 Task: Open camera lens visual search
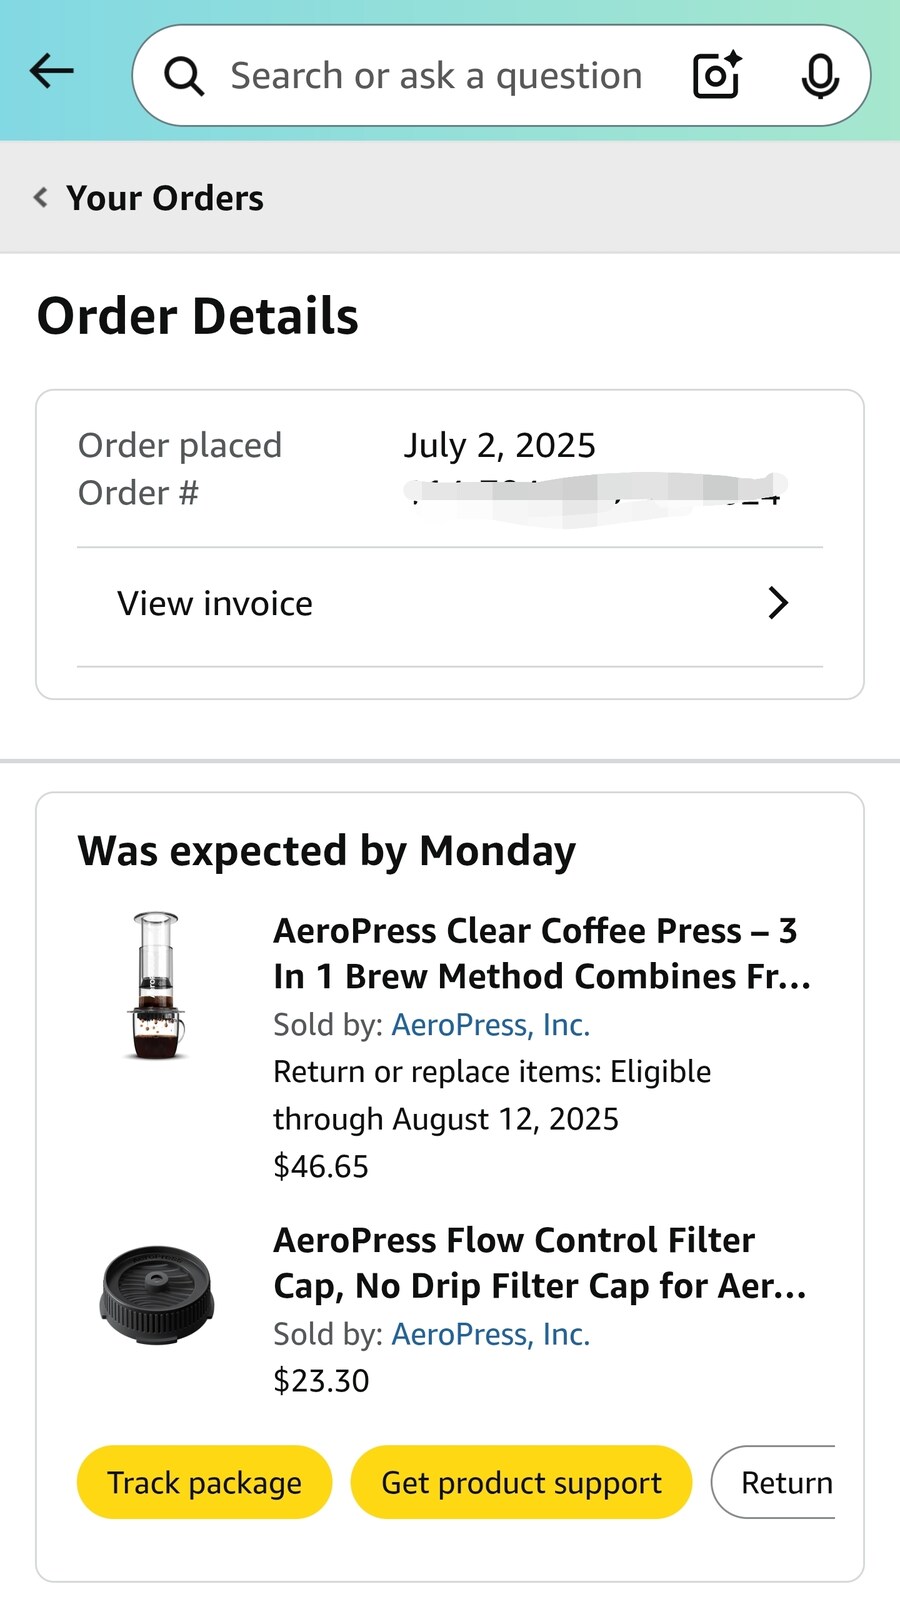(x=717, y=75)
